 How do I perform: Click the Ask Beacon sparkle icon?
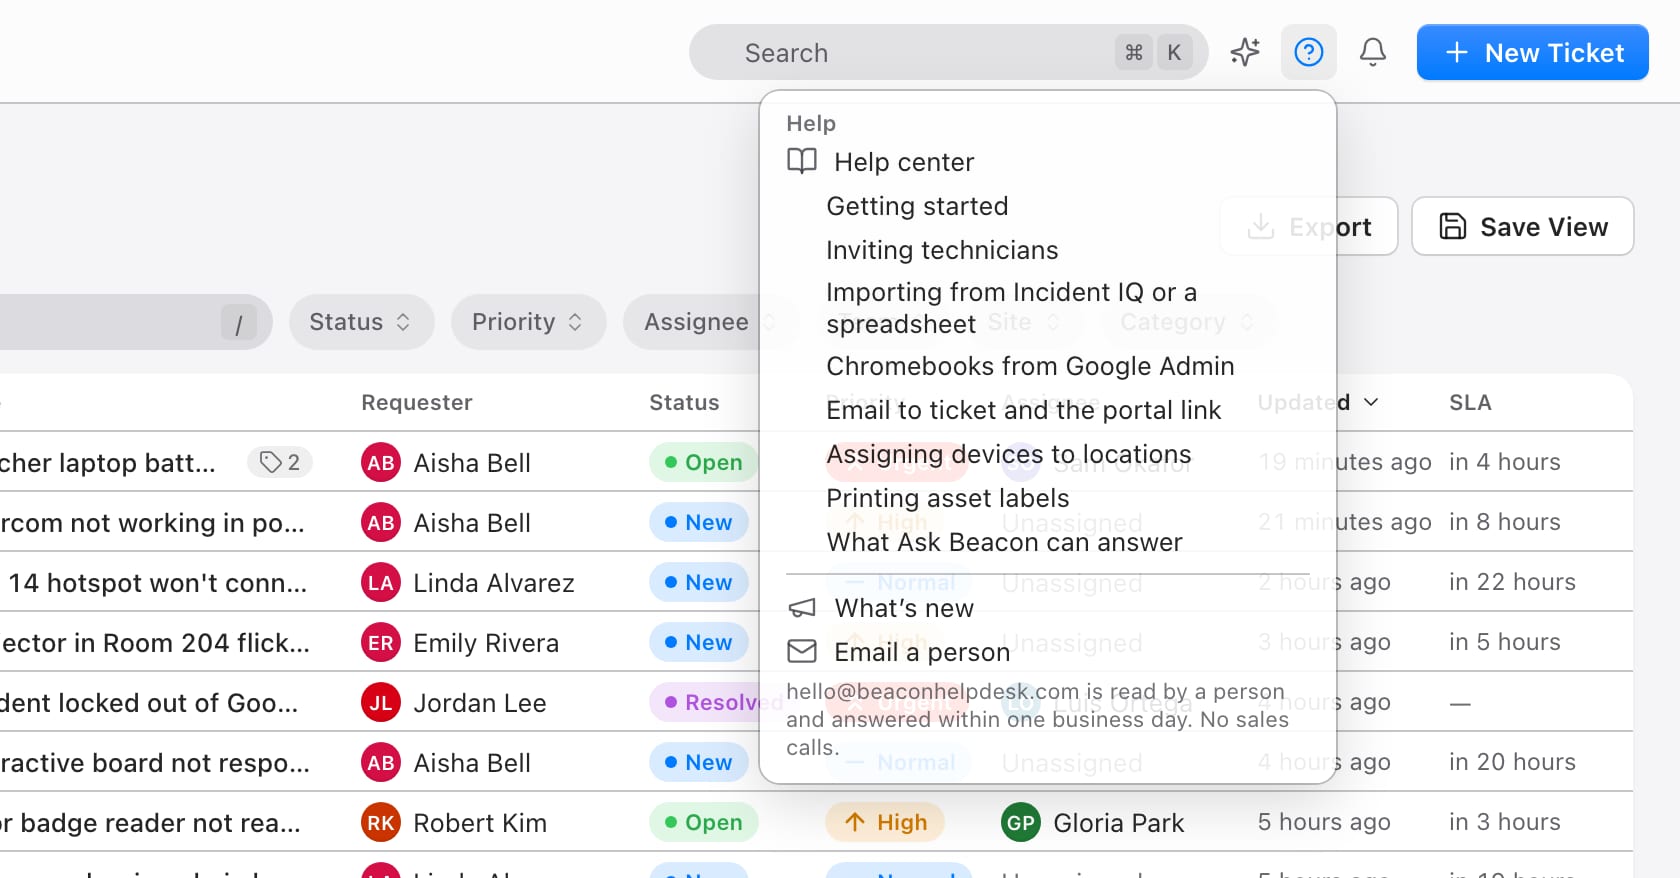click(1245, 52)
